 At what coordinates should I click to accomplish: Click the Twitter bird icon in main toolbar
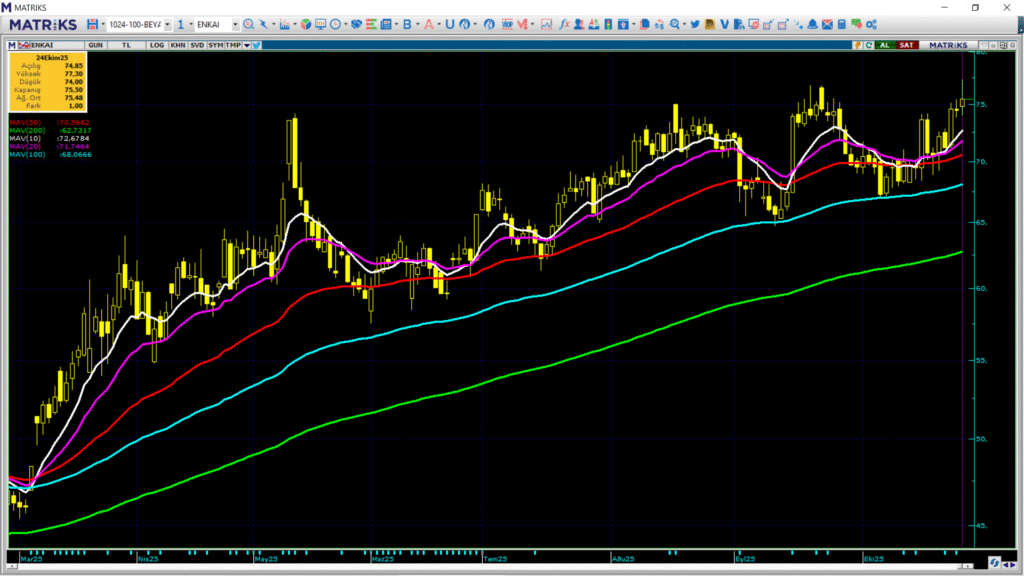click(694, 24)
